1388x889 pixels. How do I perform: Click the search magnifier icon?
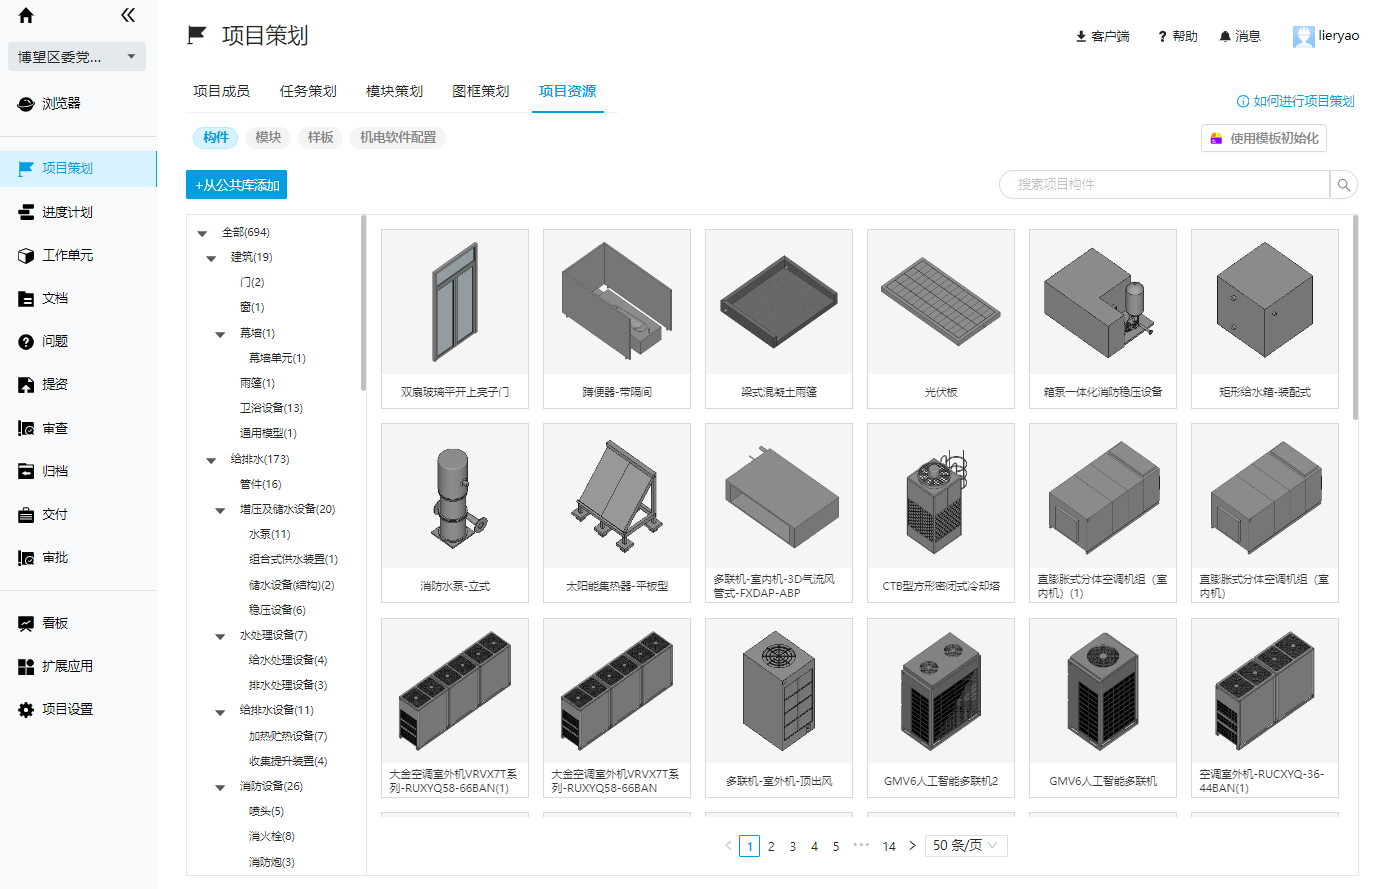[1344, 185]
